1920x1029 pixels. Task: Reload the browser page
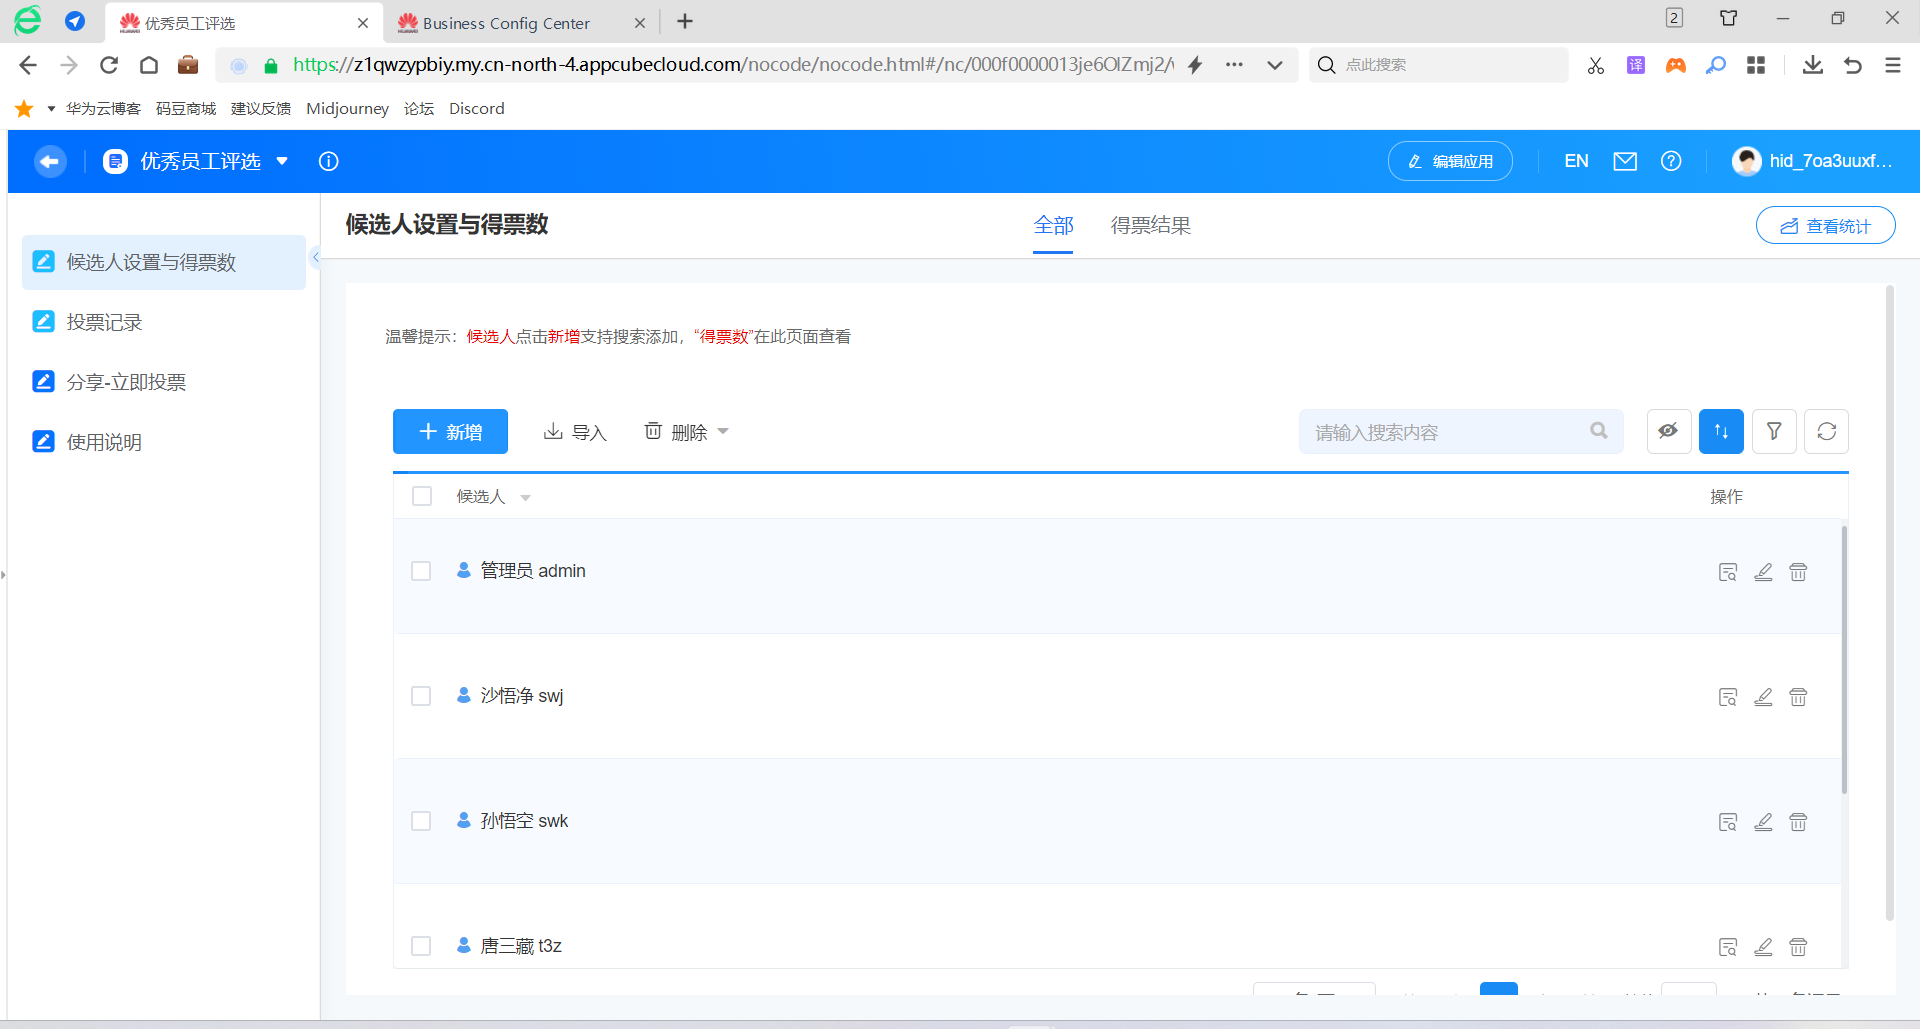click(109, 65)
